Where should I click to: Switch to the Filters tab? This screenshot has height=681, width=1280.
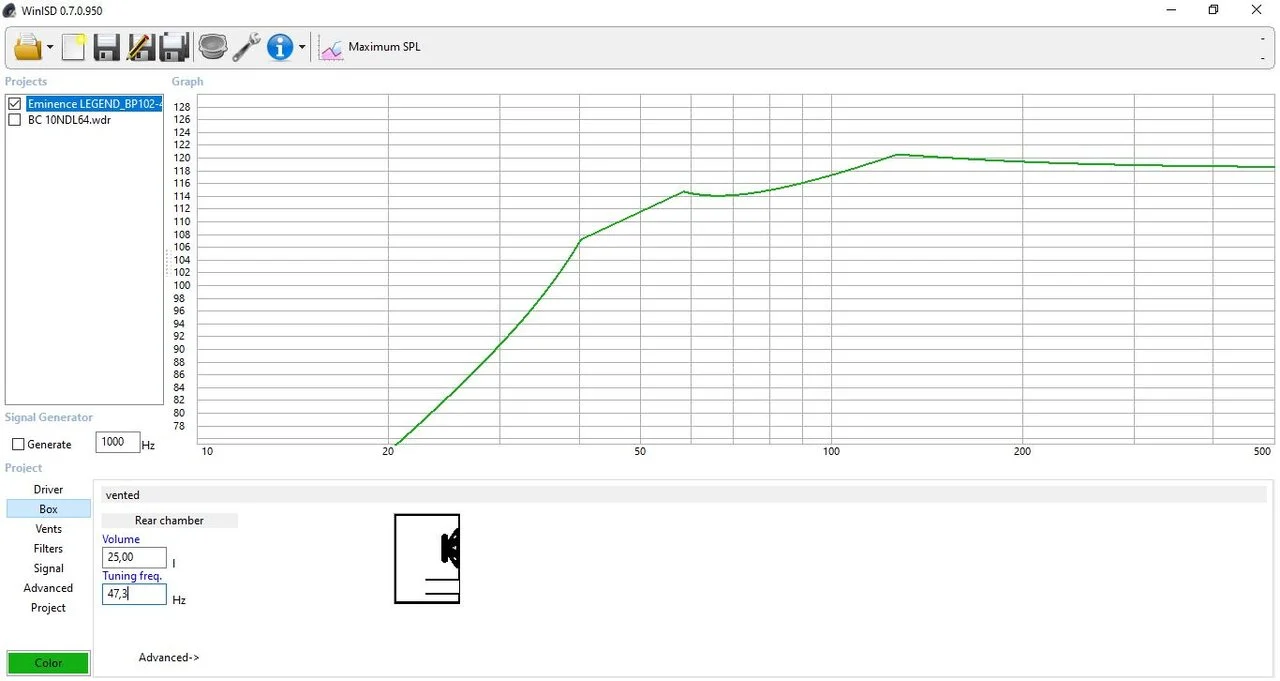(48, 549)
